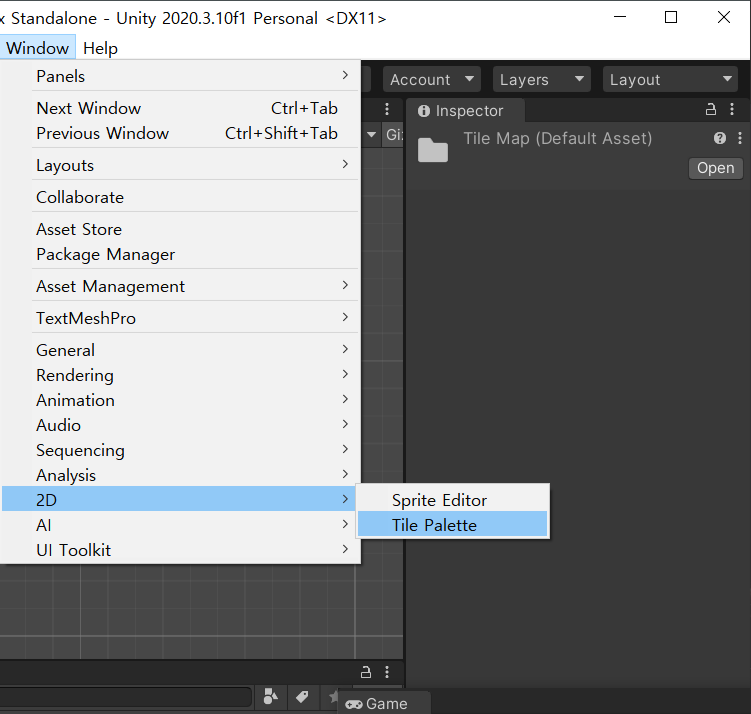Minimize the Unity window
The height and width of the screenshot is (714, 751).
[620, 18]
